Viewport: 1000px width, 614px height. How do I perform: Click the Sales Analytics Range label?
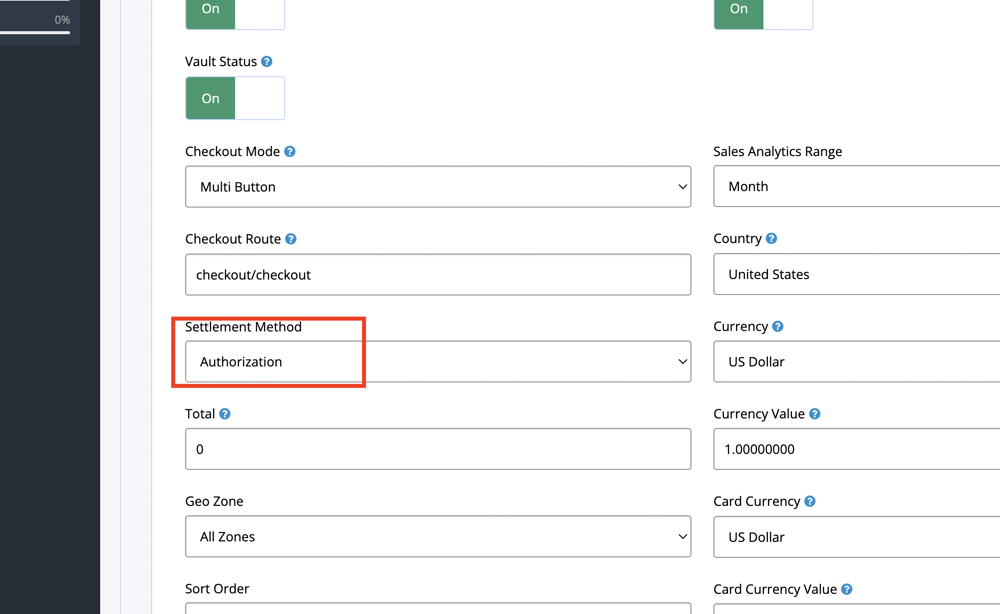click(777, 152)
